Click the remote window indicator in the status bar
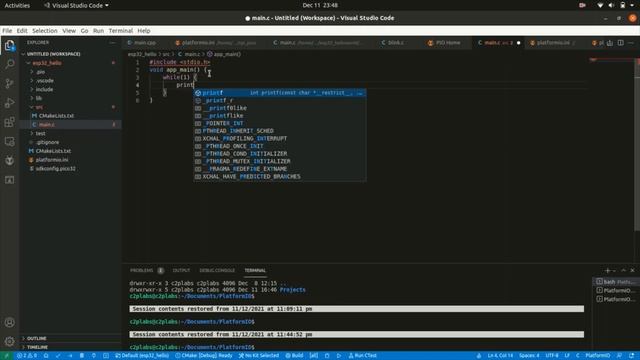 tap(6, 356)
